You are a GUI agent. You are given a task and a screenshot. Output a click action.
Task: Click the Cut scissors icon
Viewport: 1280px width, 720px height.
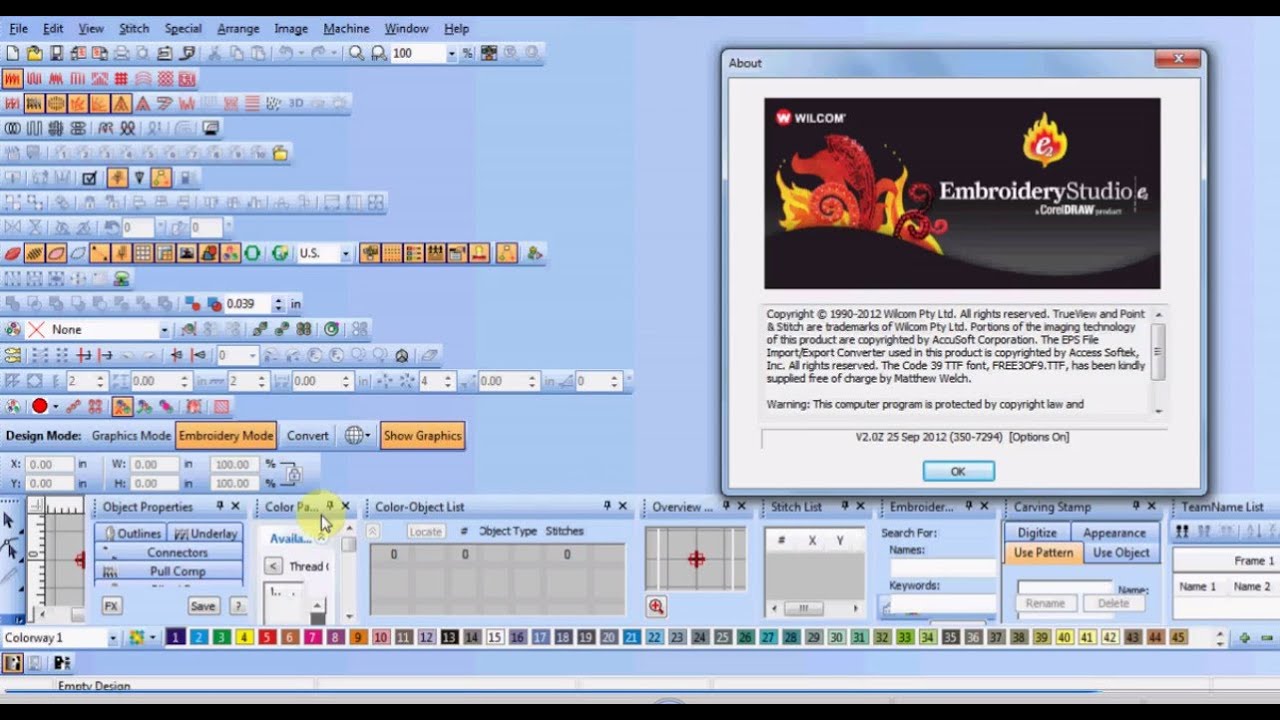214,53
